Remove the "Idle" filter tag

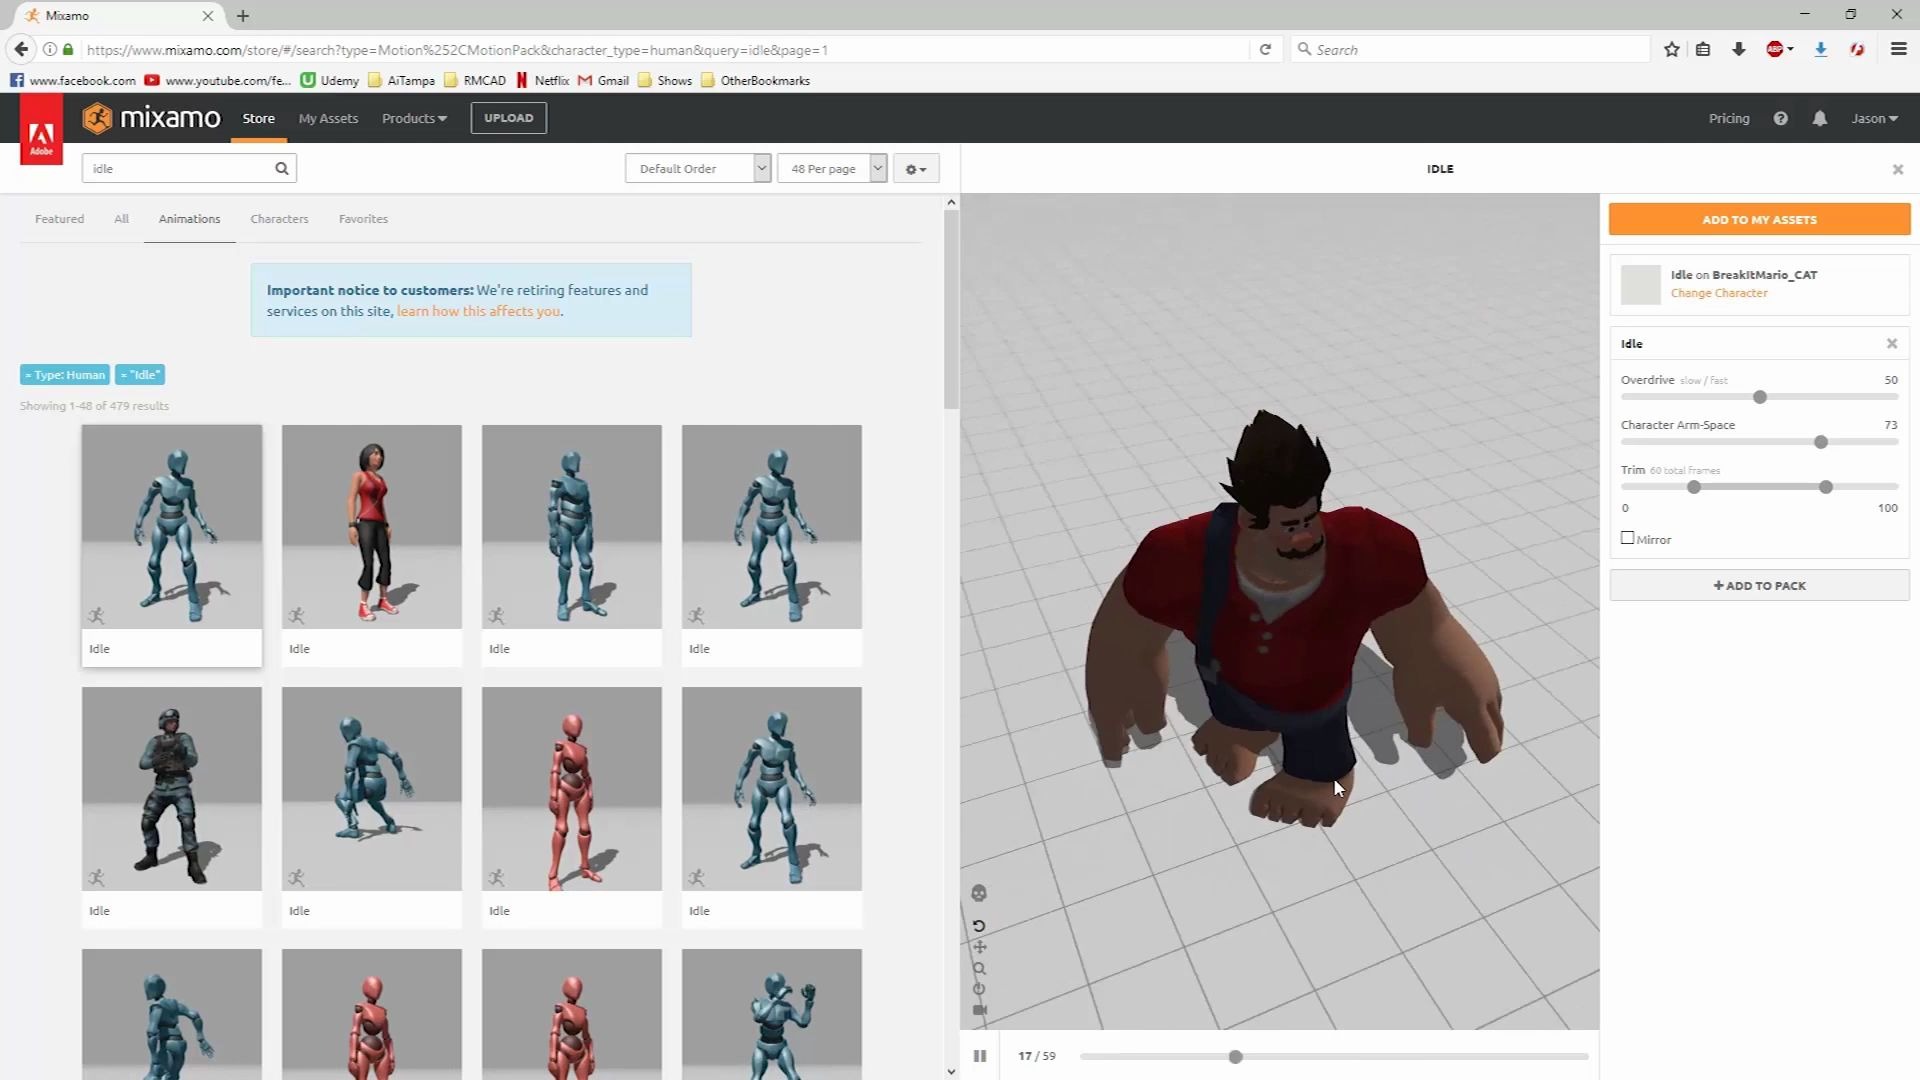coord(140,375)
